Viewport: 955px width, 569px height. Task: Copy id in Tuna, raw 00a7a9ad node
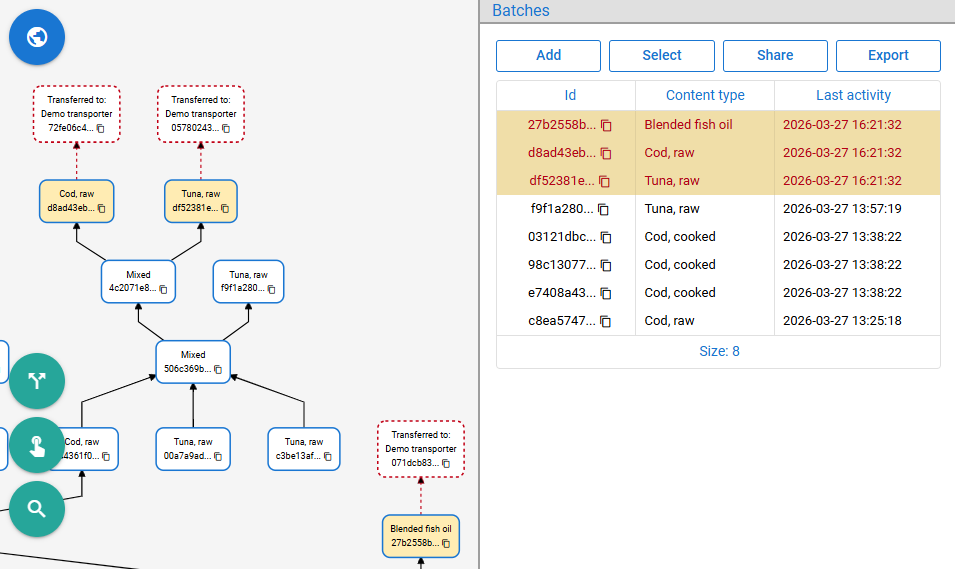tap(218, 456)
